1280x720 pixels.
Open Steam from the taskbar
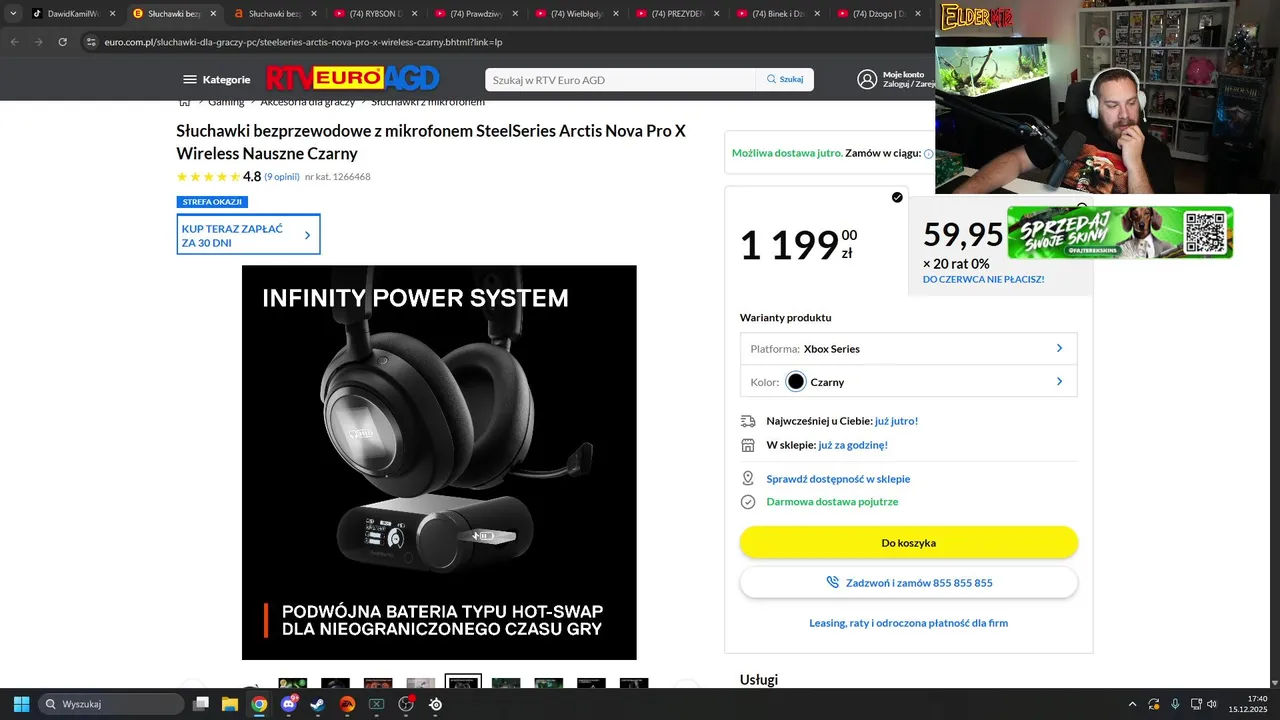[x=317, y=704]
